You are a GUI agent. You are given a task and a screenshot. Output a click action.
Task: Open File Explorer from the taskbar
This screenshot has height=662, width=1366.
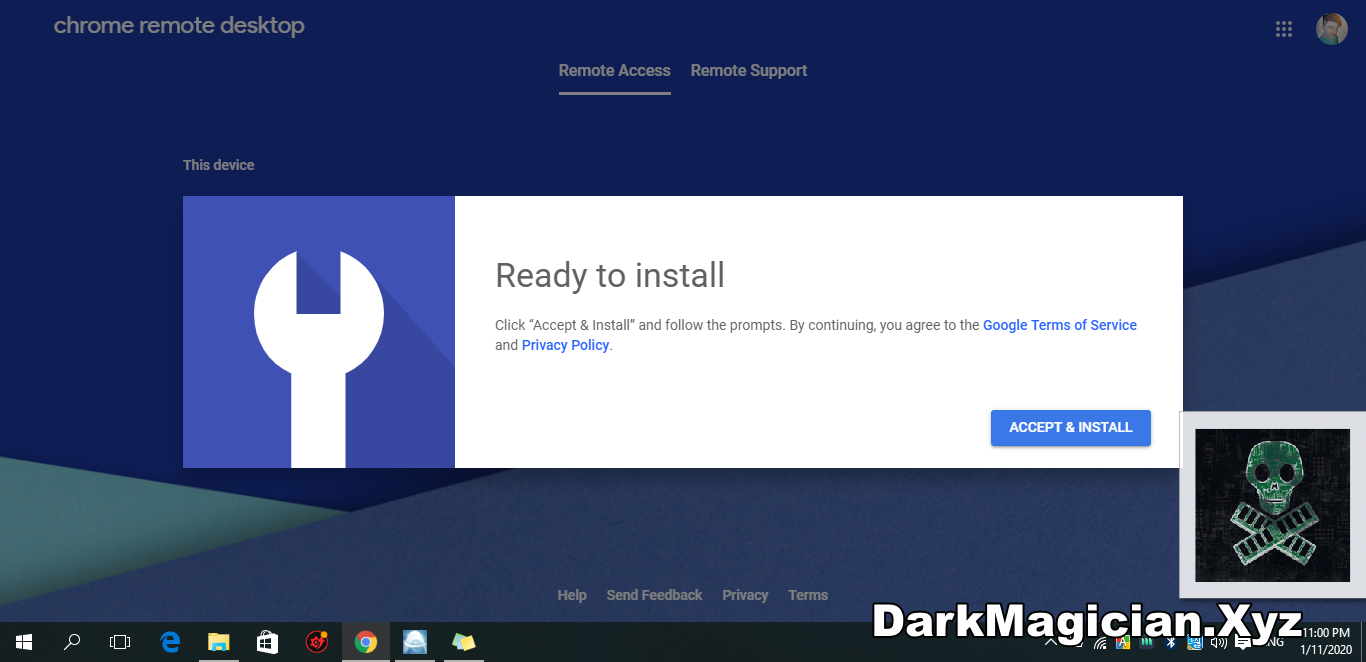click(x=218, y=642)
